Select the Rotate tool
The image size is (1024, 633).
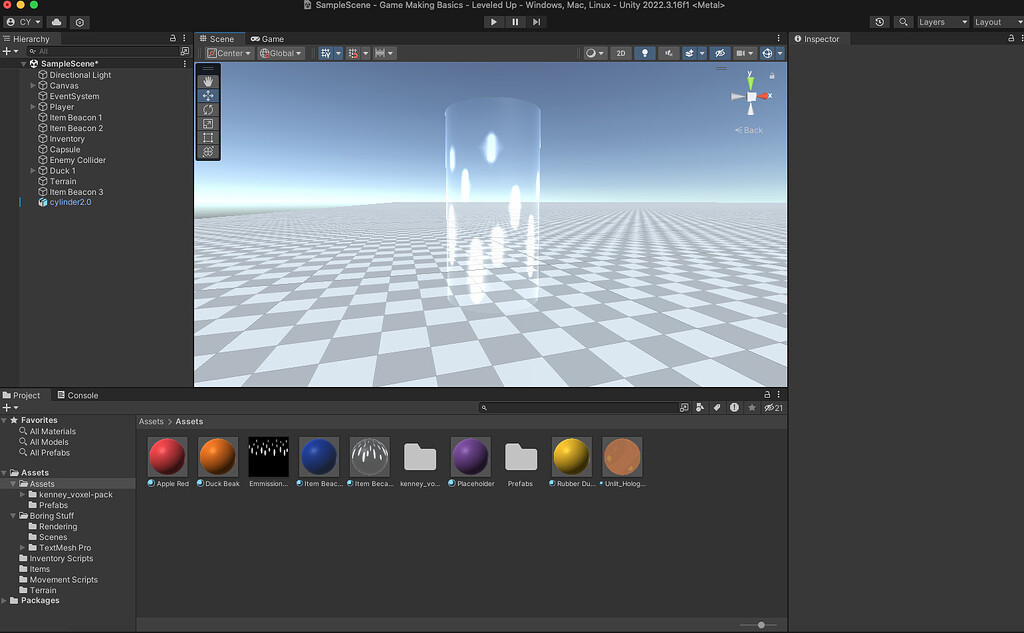[208, 109]
